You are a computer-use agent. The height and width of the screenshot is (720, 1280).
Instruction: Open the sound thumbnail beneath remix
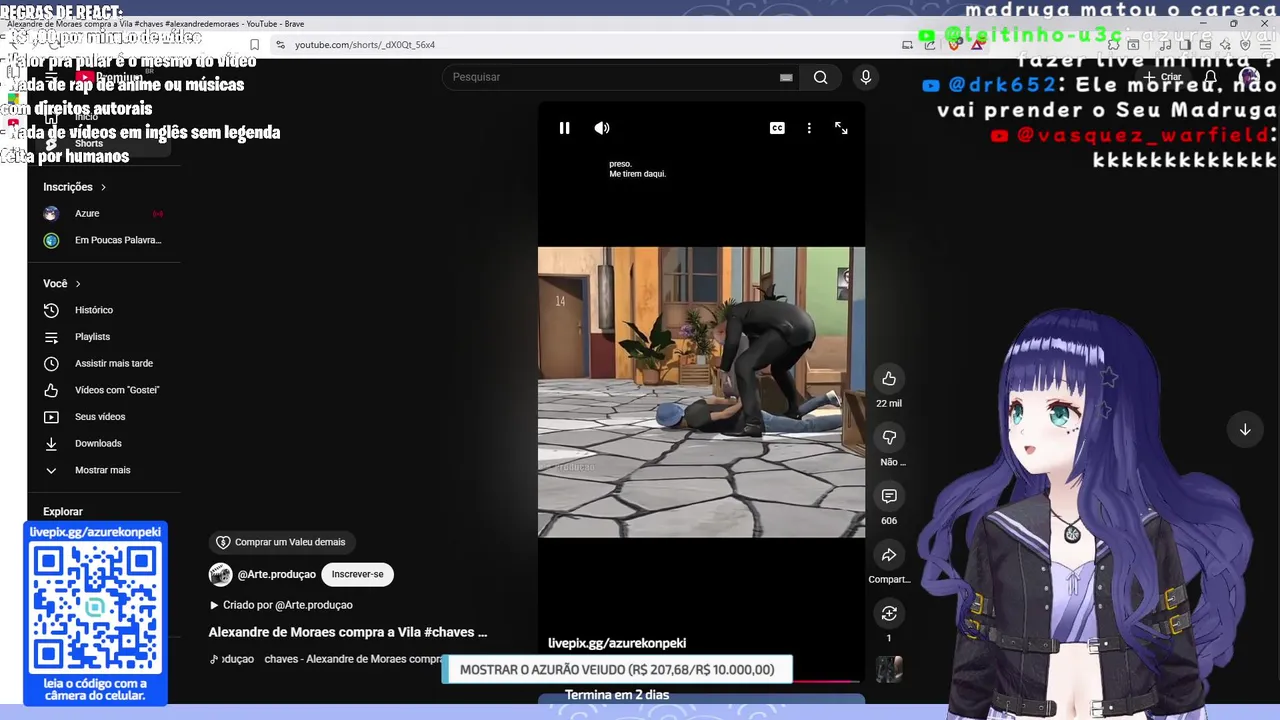point(889,669)
